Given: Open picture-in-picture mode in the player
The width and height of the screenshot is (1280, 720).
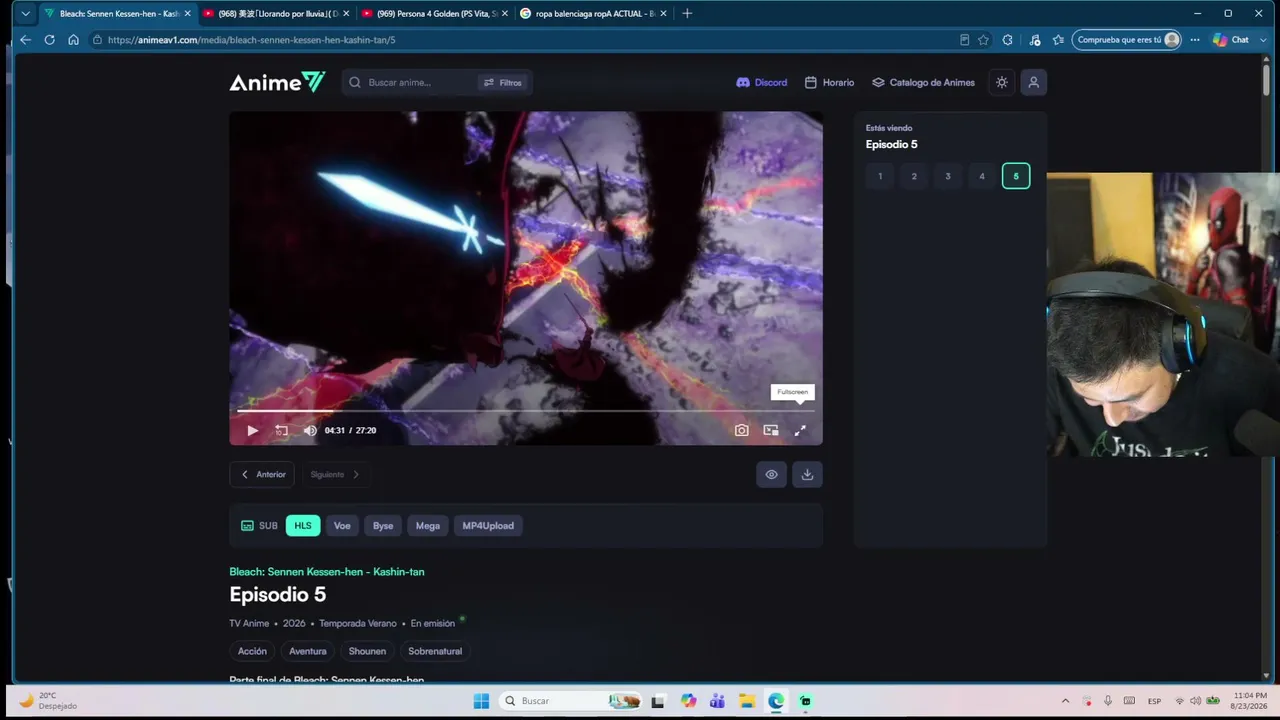Looking at the screenshot, I should tap(771, 431).
